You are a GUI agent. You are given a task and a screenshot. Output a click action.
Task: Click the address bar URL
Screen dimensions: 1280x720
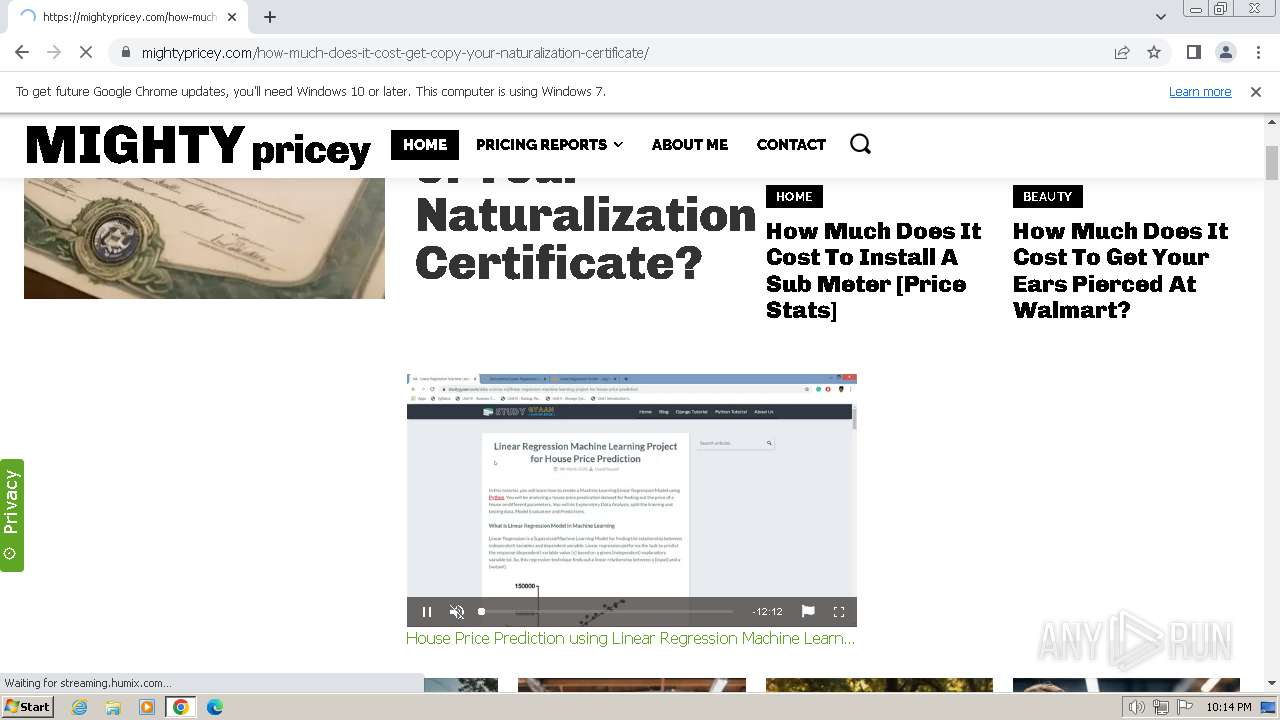point(395,53)
